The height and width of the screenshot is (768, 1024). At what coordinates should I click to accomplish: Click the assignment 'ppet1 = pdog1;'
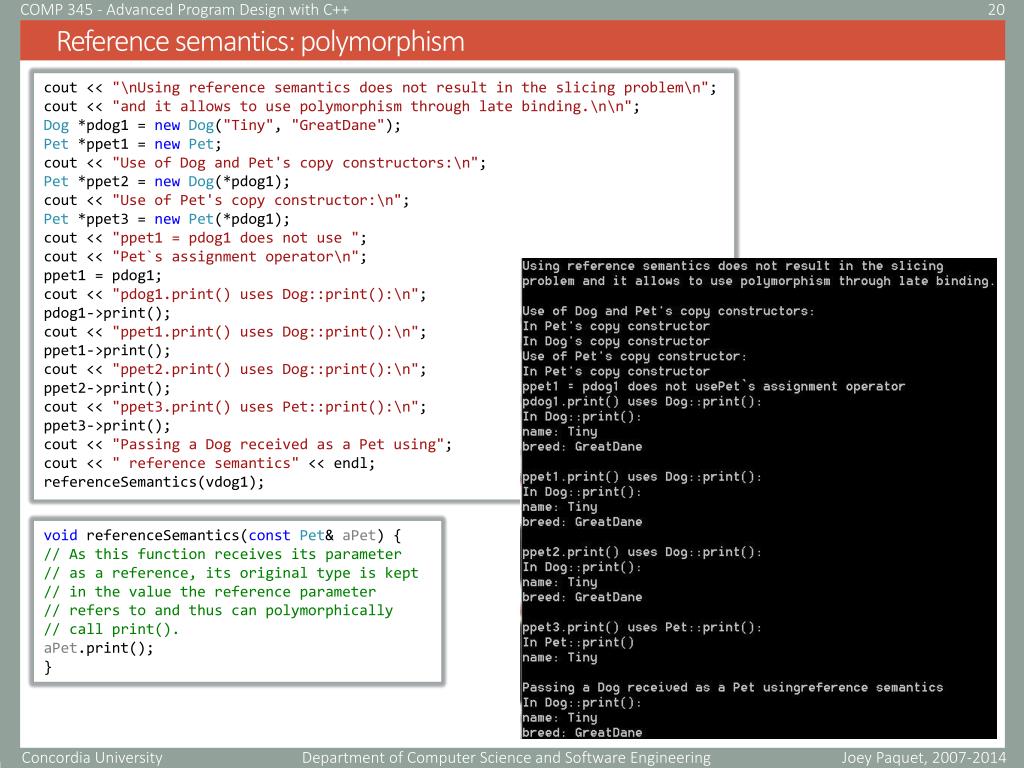point(103,276)
